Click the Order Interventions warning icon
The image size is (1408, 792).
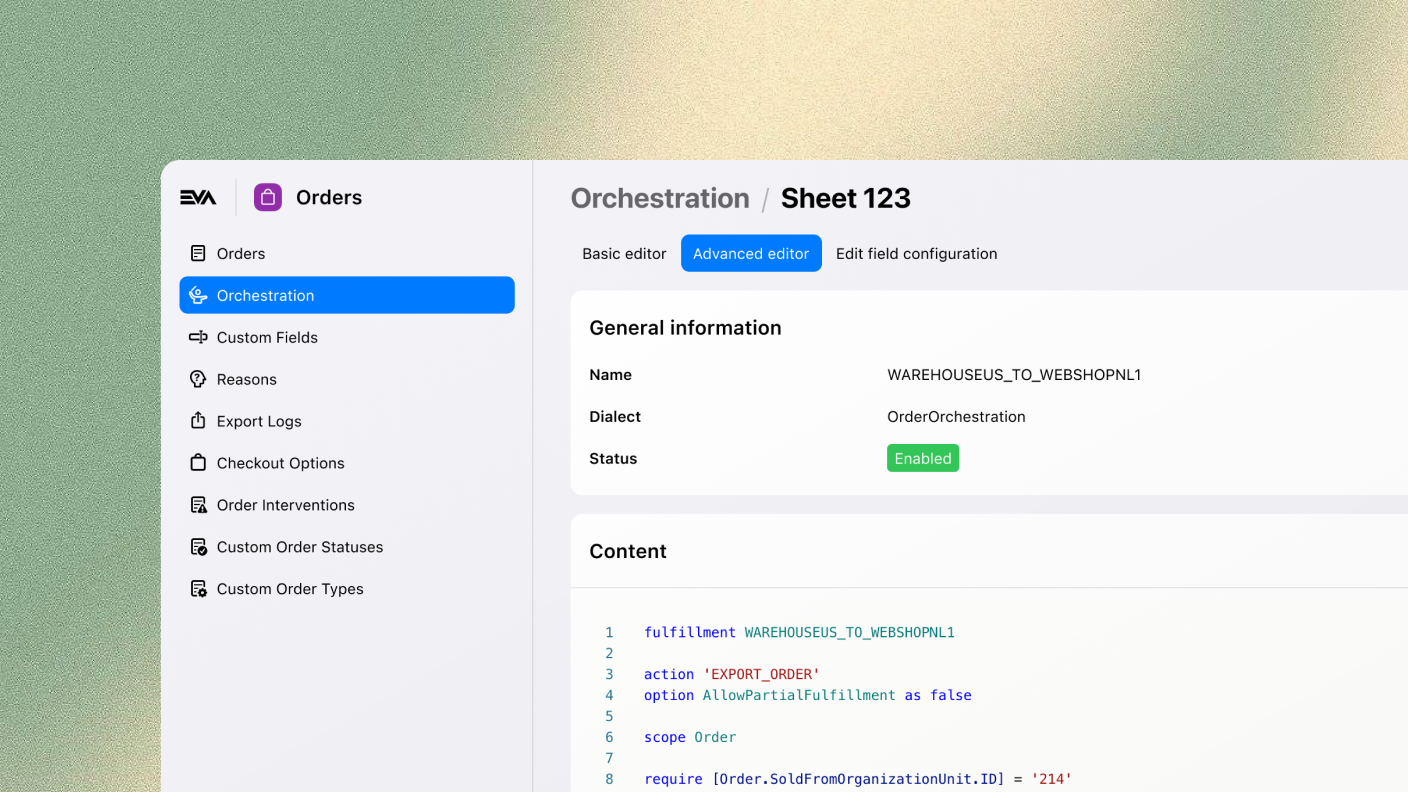(198, 505)
